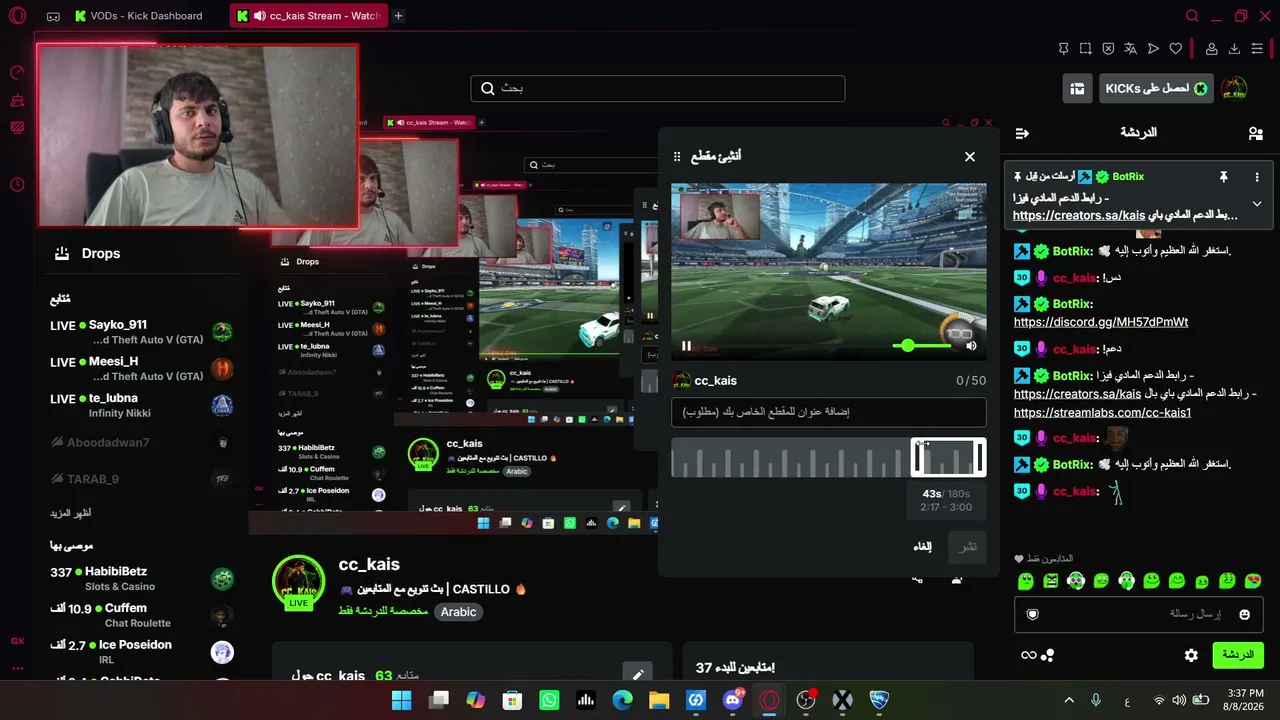Open Ice Poseidon recommended channel

click(x=142, y=652)
